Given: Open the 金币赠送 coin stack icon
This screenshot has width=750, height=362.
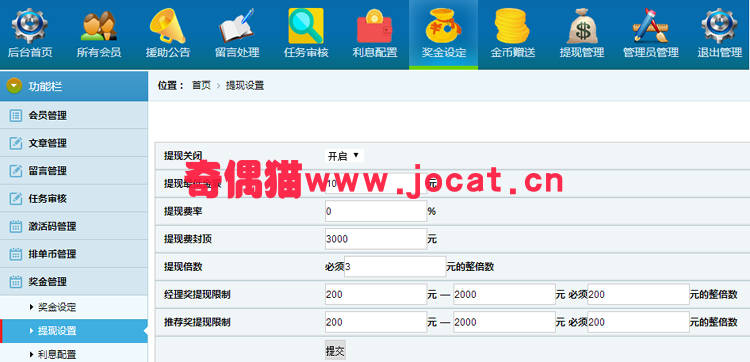Looking at the screenshot, I should tap(512, 26).
